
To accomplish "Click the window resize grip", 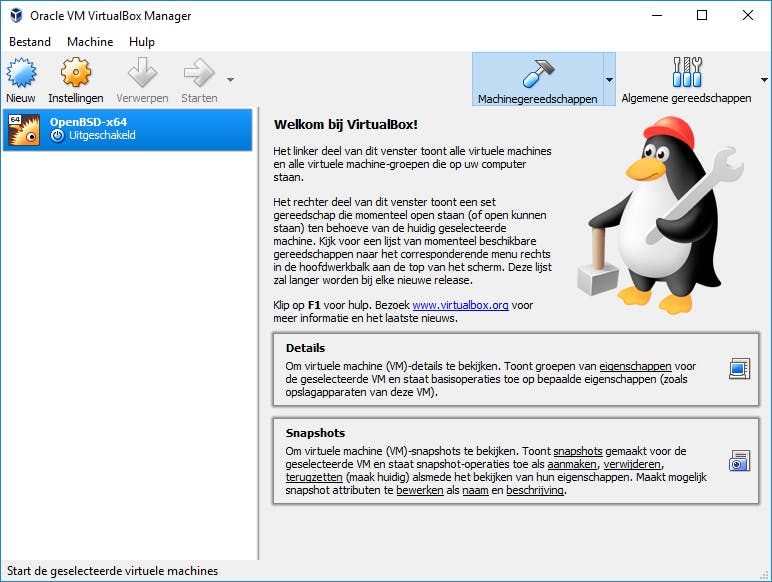I will (x=765, y=575).
